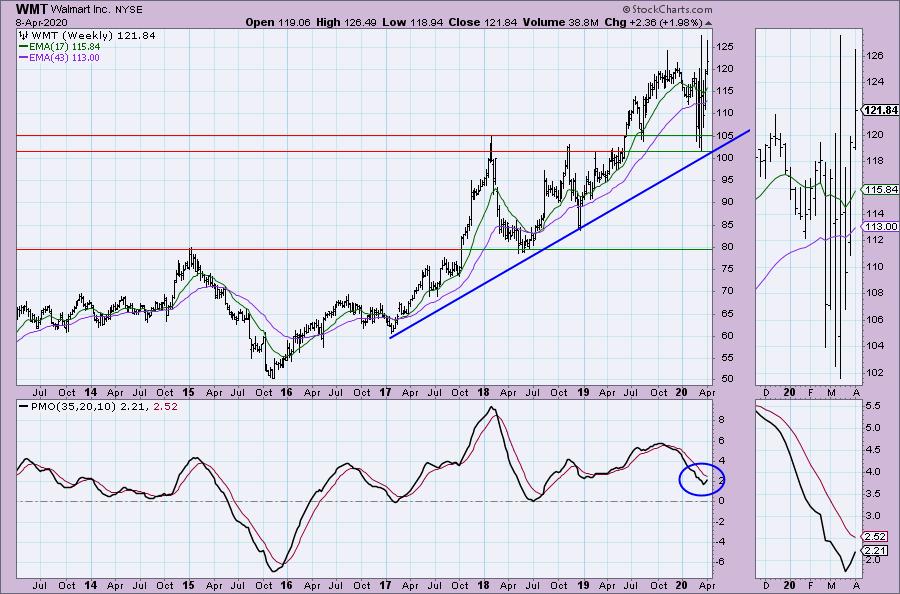The image size is (900, 594).
Task: Click year 19 on the PMO chart time axis
Action: click(x=583, y=585)
